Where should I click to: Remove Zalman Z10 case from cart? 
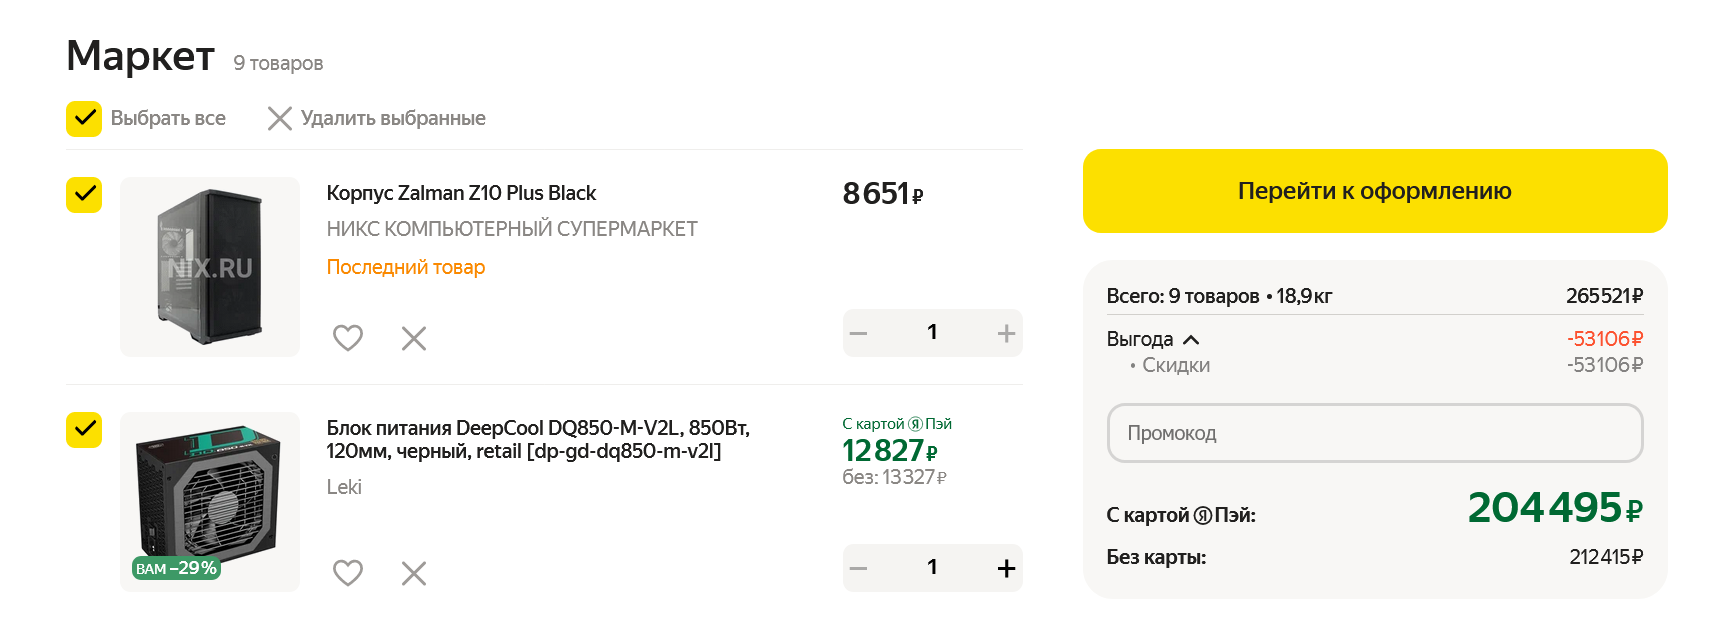tap(414, 338)
